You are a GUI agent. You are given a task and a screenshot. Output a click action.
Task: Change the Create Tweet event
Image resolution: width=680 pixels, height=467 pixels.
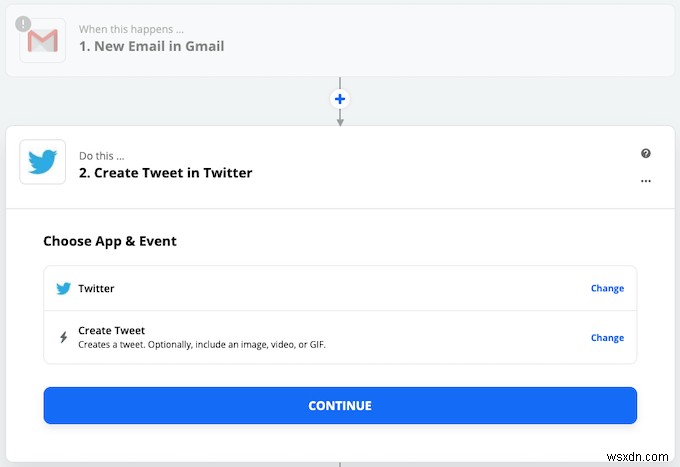607,337
